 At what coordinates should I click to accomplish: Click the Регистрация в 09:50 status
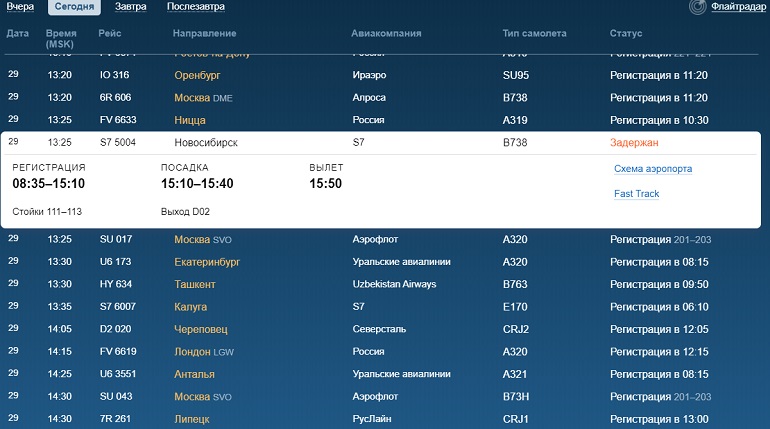[659, 284]
